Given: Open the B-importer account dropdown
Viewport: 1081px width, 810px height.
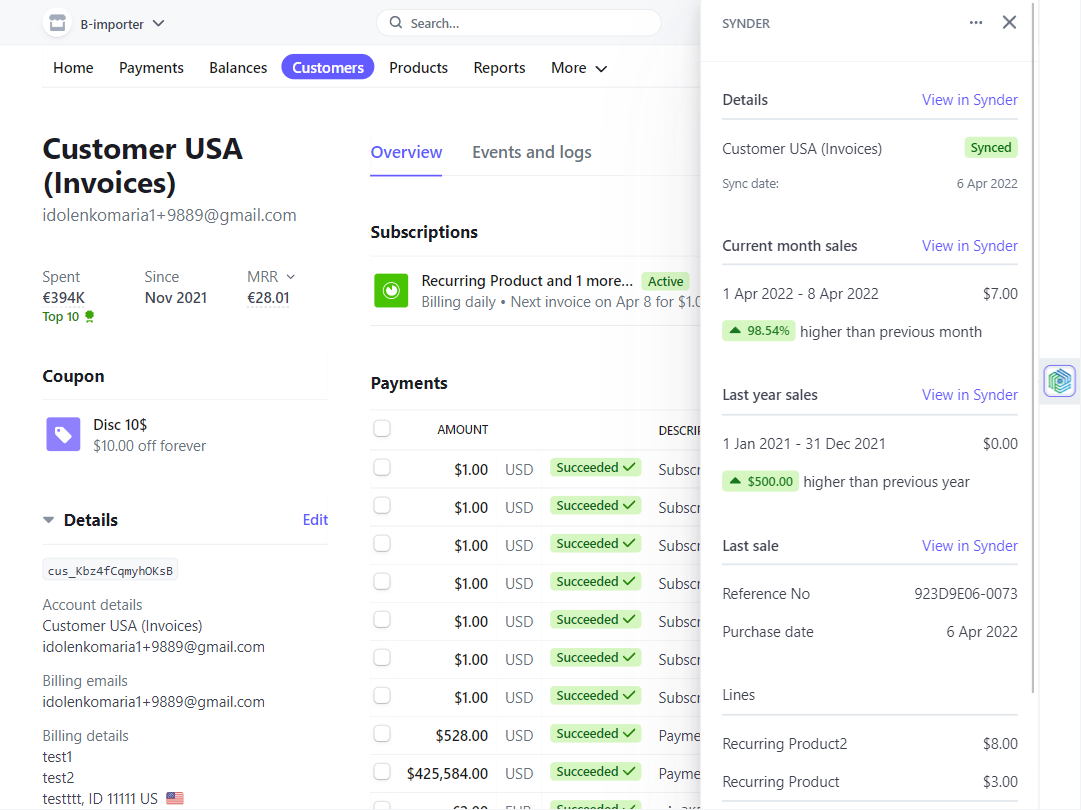Looking at the screenshot, I should pyautogui.click(x=122, y=24).
